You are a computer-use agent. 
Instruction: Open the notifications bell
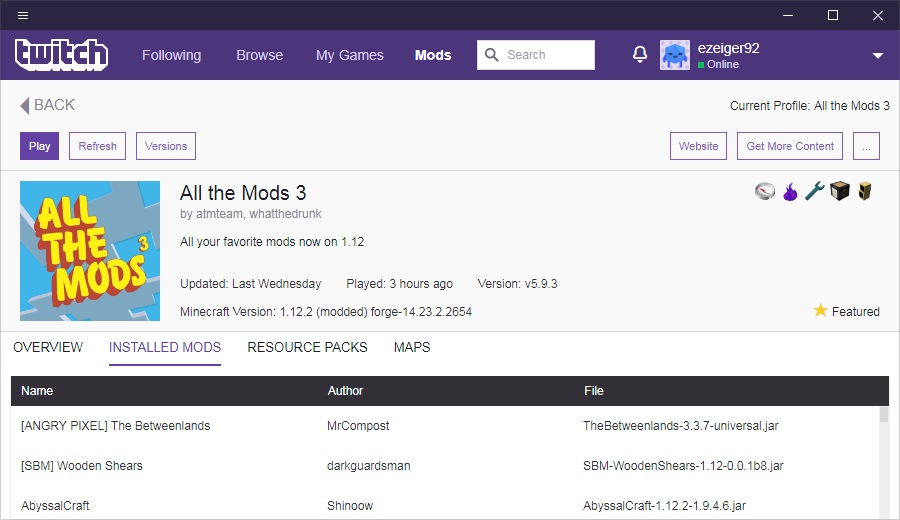pos(640,55)
